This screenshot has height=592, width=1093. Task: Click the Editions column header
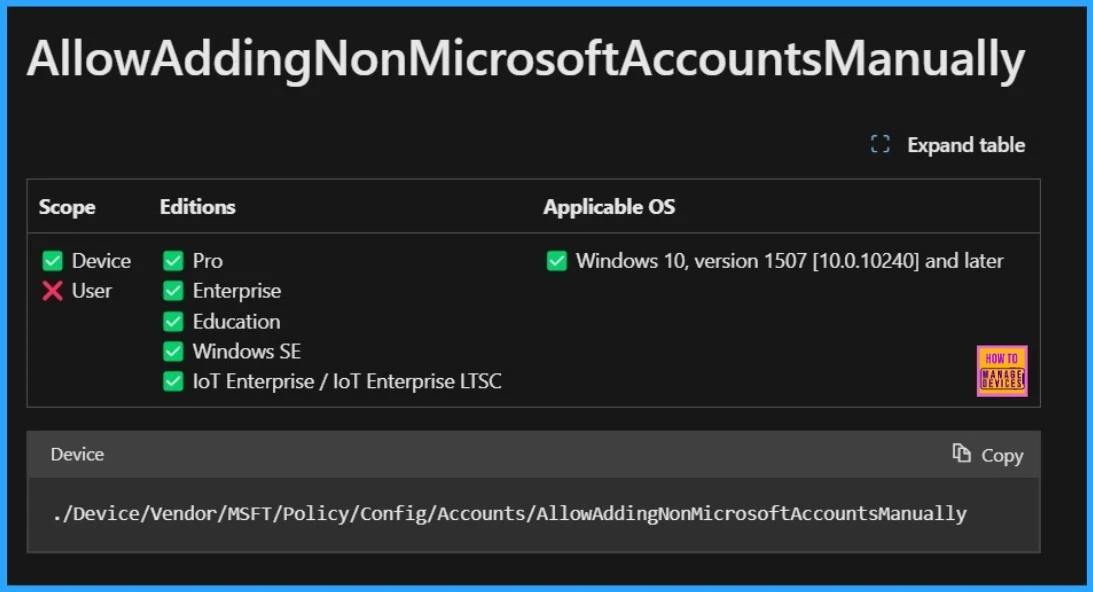(198, 207)
